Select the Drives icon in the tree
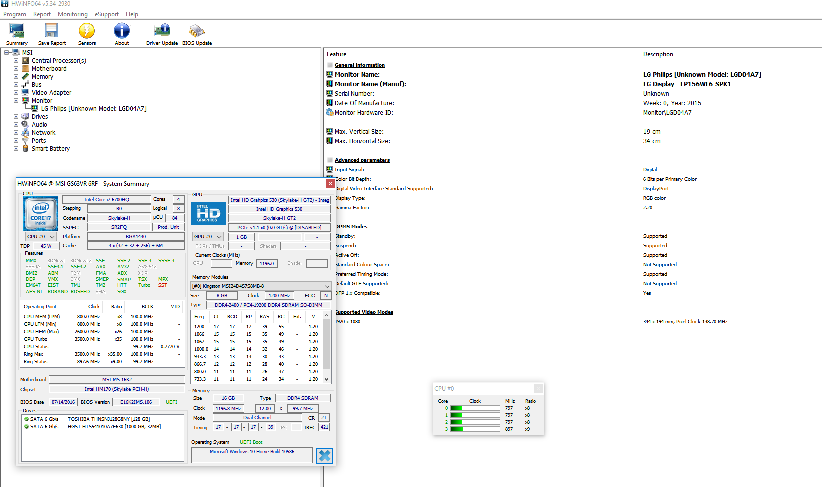 (25, 116)
